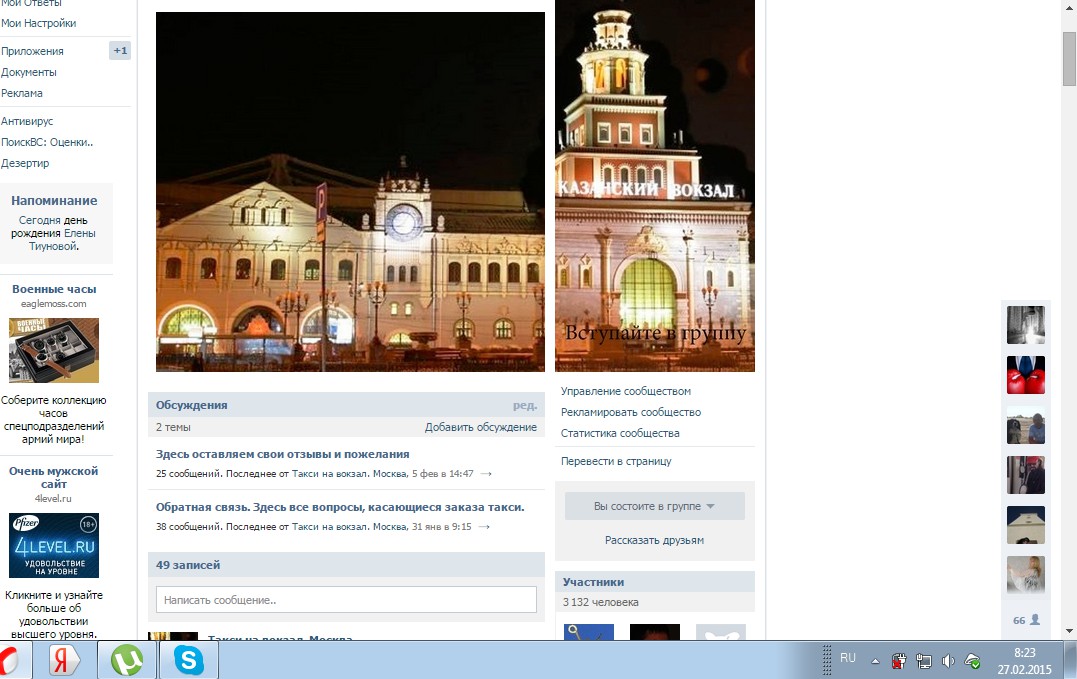Open the Казанский вокзал group avatar

click(x=655, y=185)
